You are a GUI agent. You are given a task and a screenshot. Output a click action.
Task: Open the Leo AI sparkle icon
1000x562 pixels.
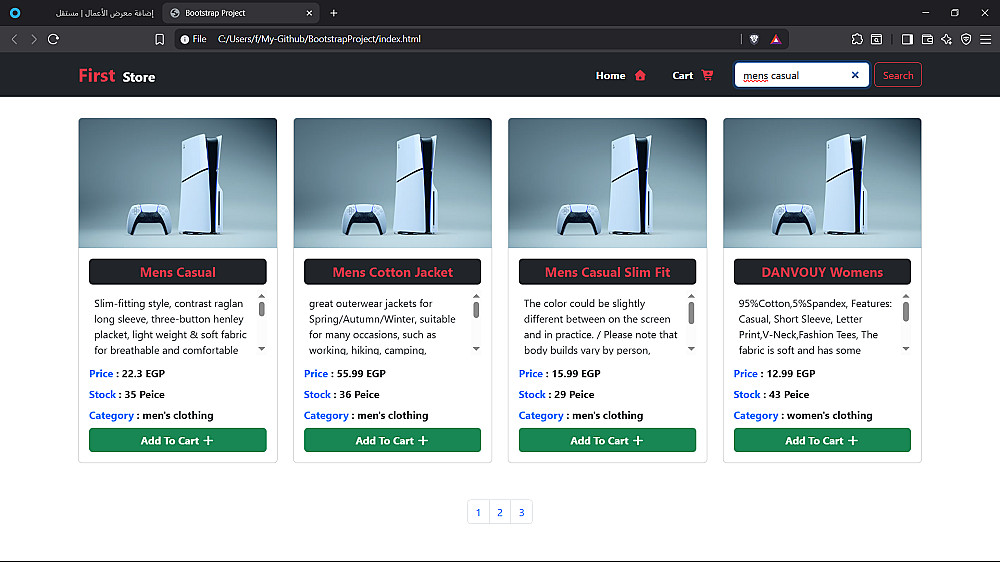click(x=946, y=39)
